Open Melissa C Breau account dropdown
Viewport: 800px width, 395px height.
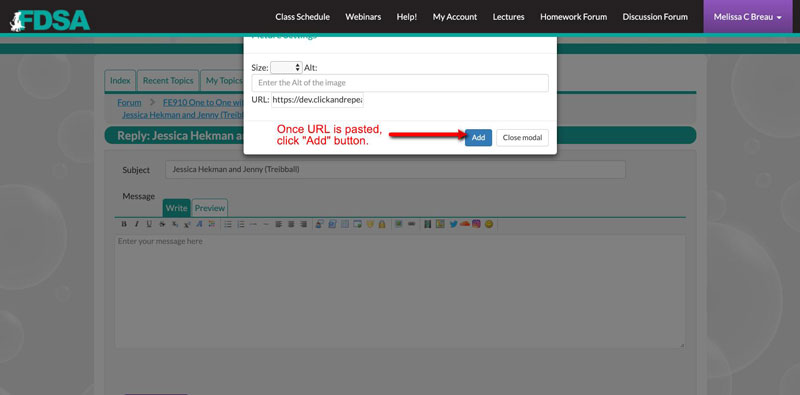coord(747,17)
